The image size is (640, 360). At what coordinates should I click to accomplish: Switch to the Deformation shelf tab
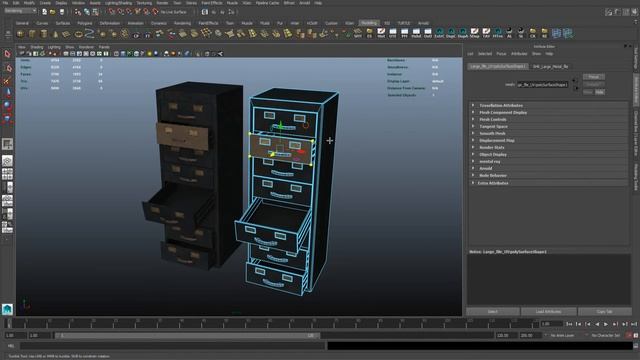pyautogui.click(x=110, y=23)
